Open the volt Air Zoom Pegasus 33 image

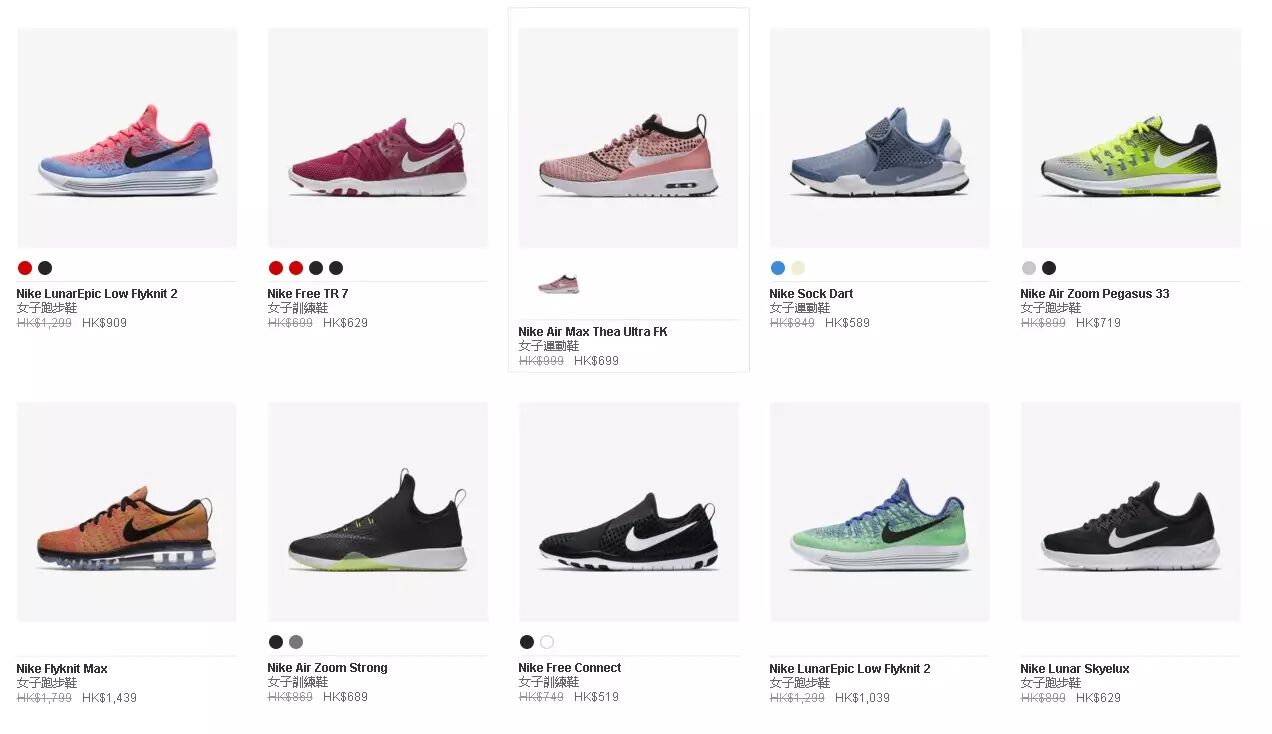pos(1131,138)
